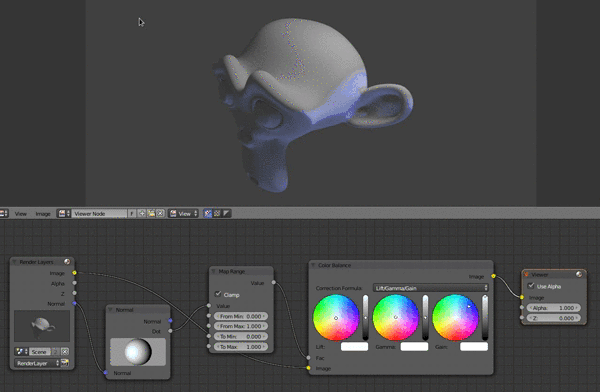Screen dimensions: 600x392
Task: Unlink the Scene in the Render Layers node
Action: pos(65,351)
